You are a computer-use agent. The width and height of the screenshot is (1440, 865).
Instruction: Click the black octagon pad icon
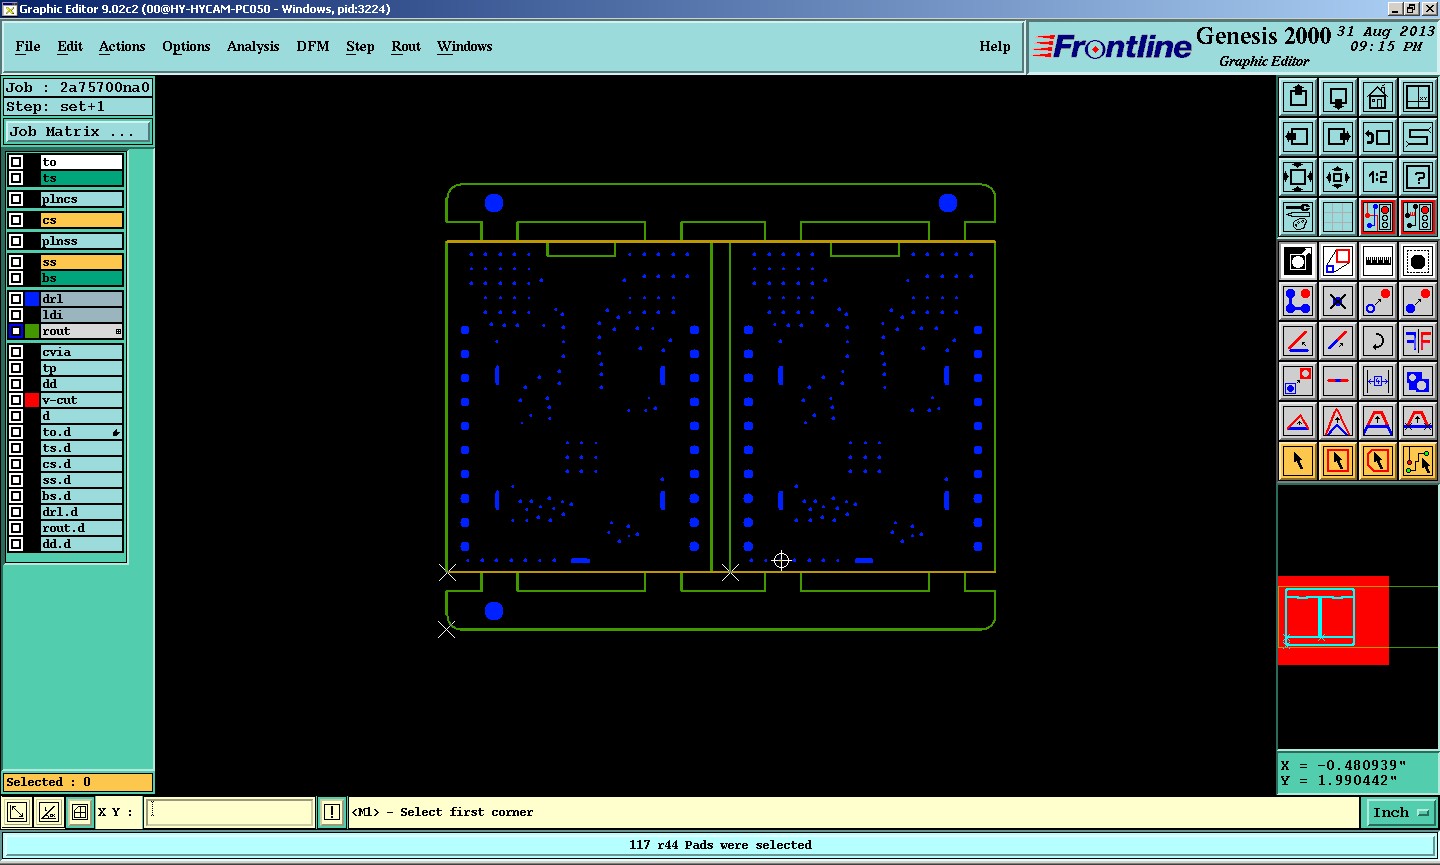tap(1418, 261)
